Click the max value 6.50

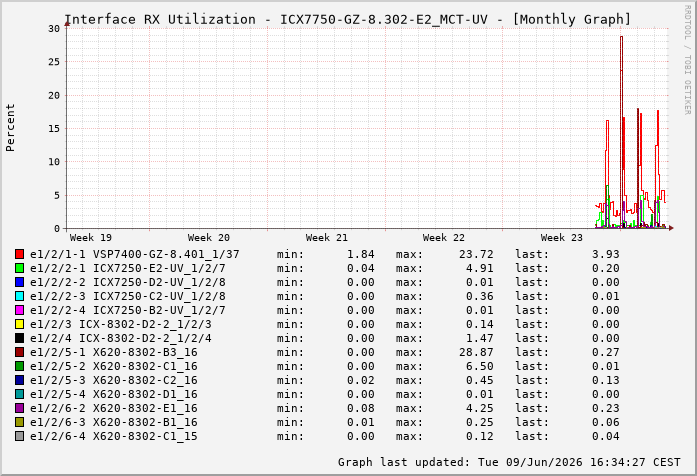pos(480,366)
